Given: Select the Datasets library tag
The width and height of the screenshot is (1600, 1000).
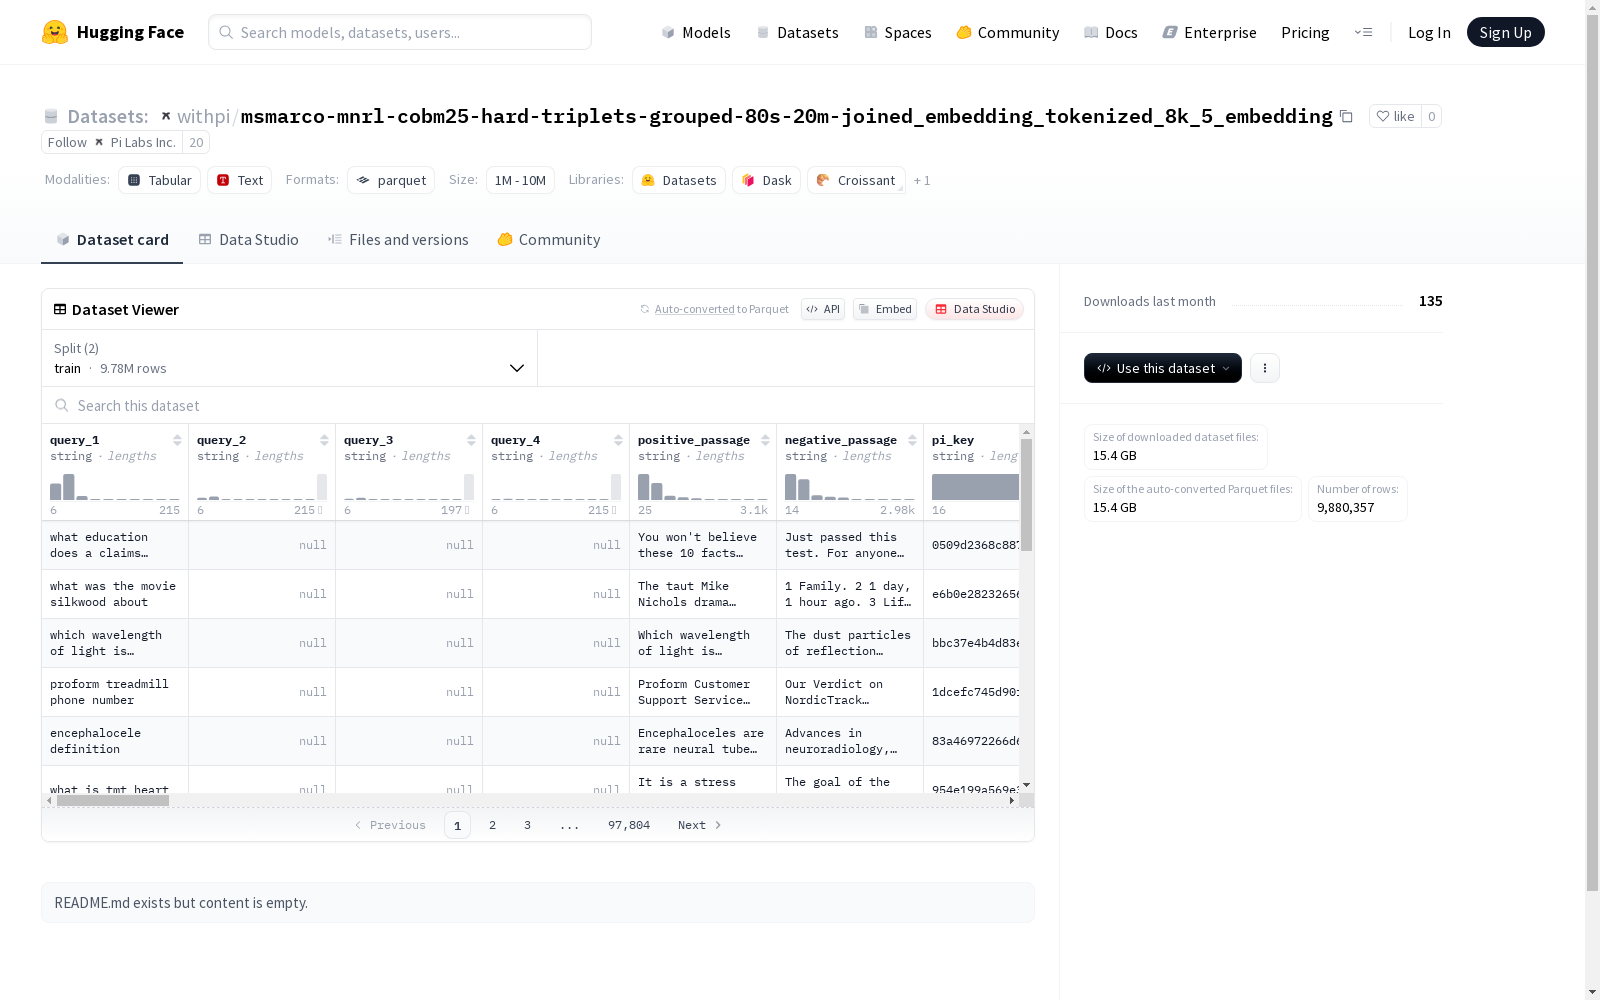Looking at the screenshot, I should click(679, 180).
